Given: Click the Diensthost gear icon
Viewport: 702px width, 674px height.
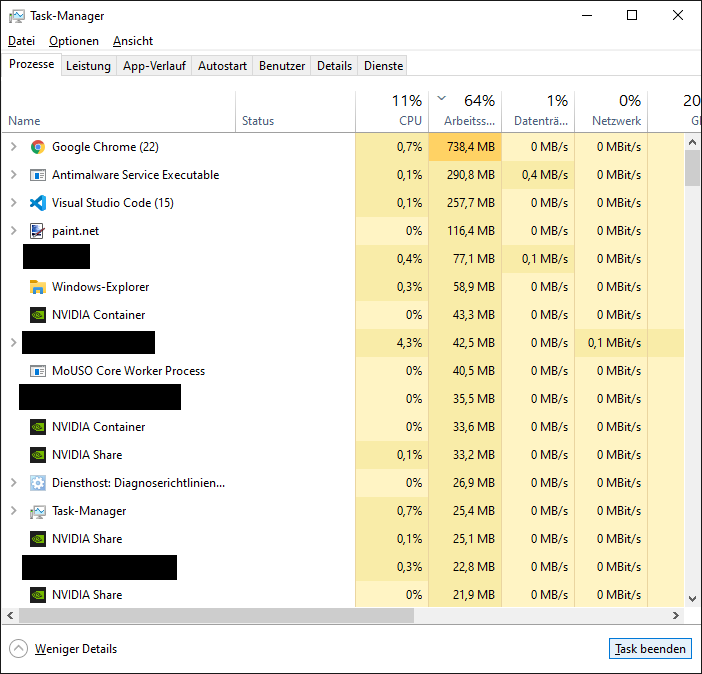Looking at the screenshot, I should [x=38, y=483].
